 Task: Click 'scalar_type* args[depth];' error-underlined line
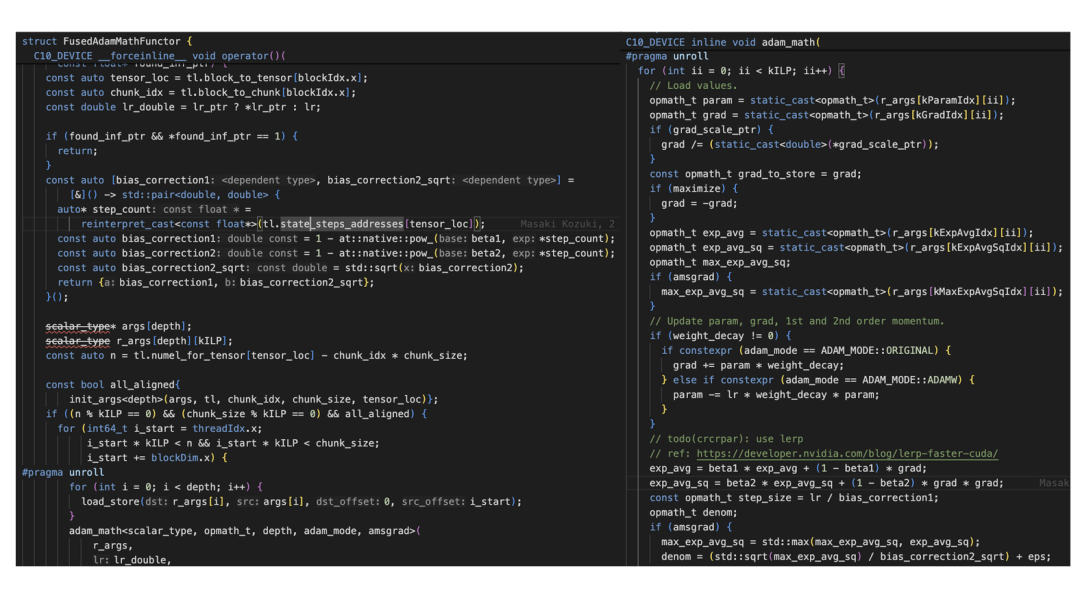(118, 326)
